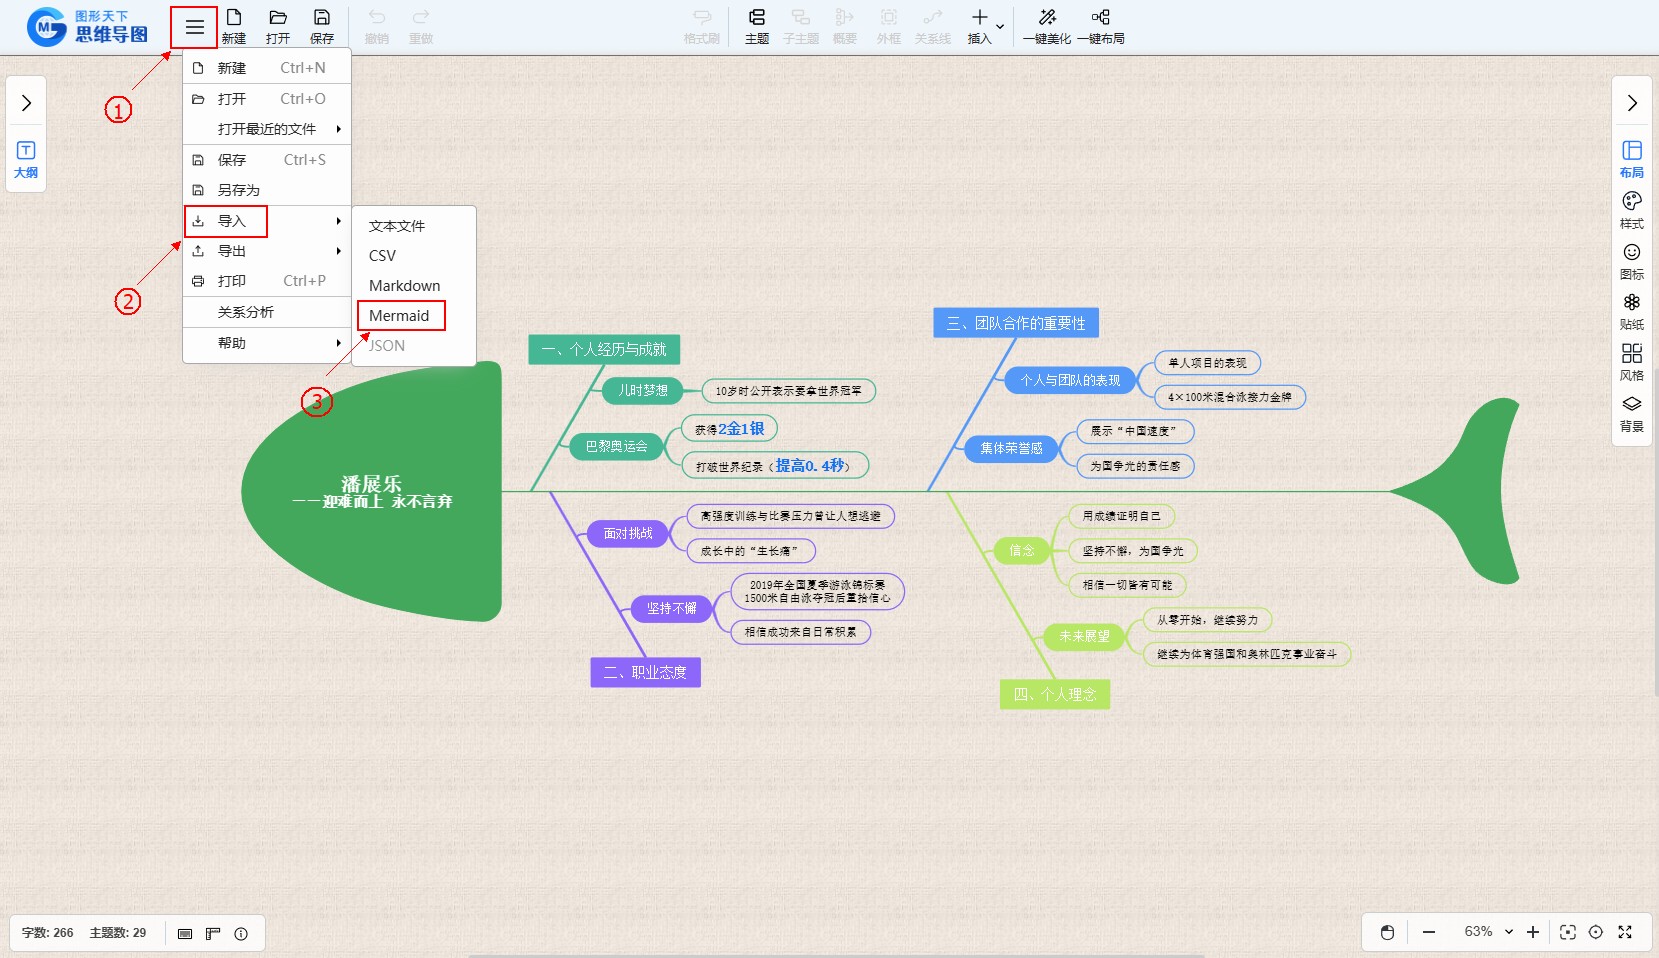Click the zoom in plus button
The height and width of the screenshot is (958, 1659).
point(1533,932)
